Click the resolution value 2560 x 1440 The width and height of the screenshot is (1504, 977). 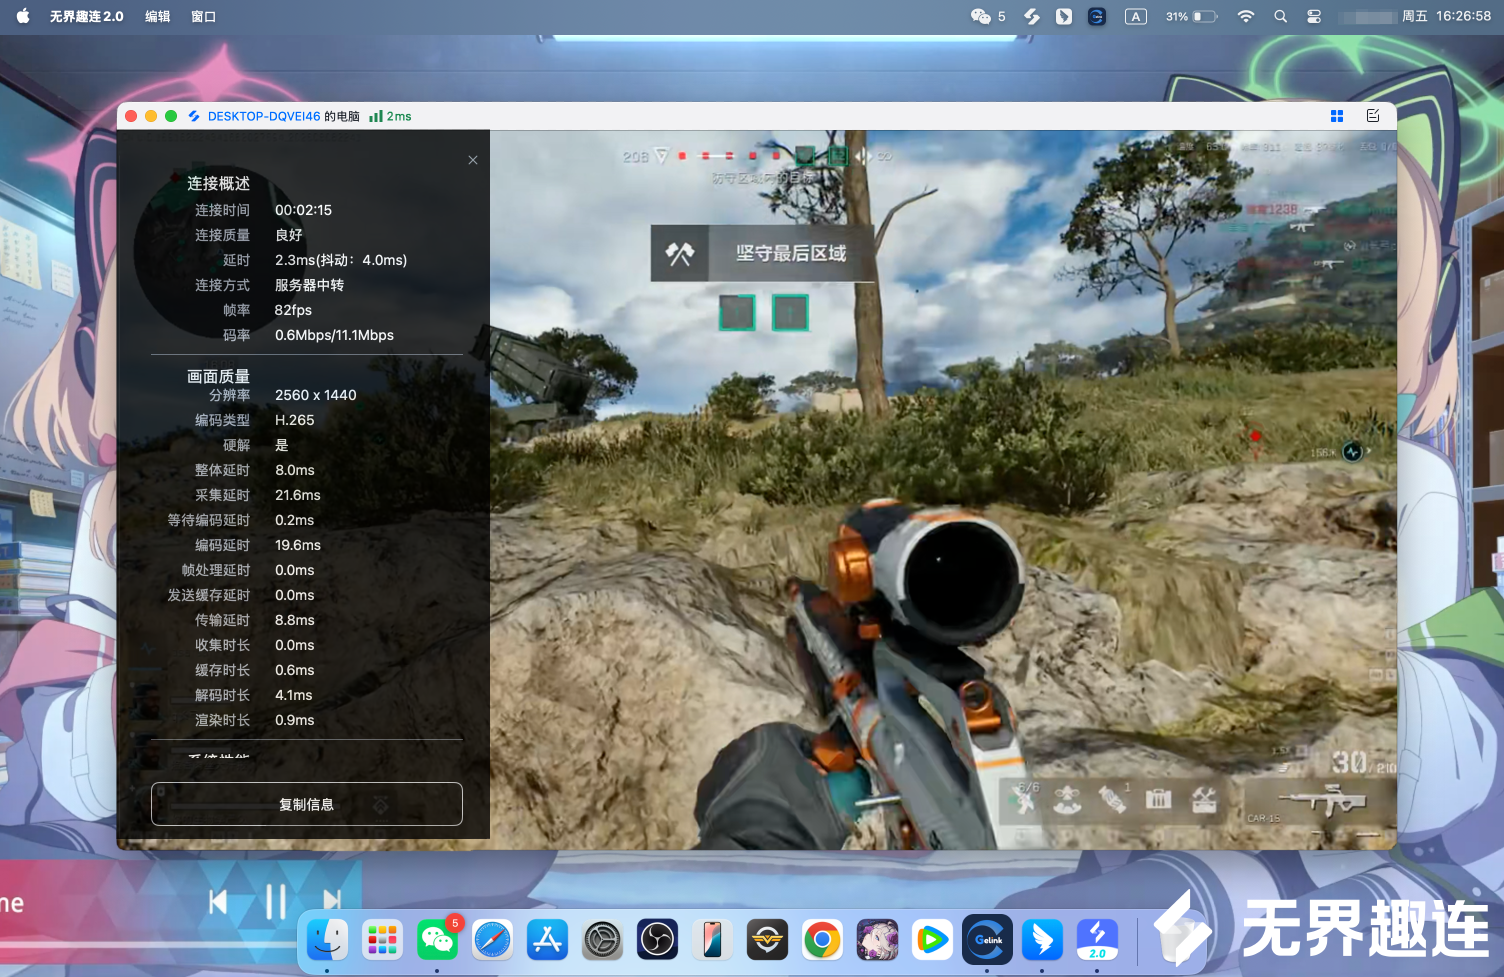click(x=316, y=395)
